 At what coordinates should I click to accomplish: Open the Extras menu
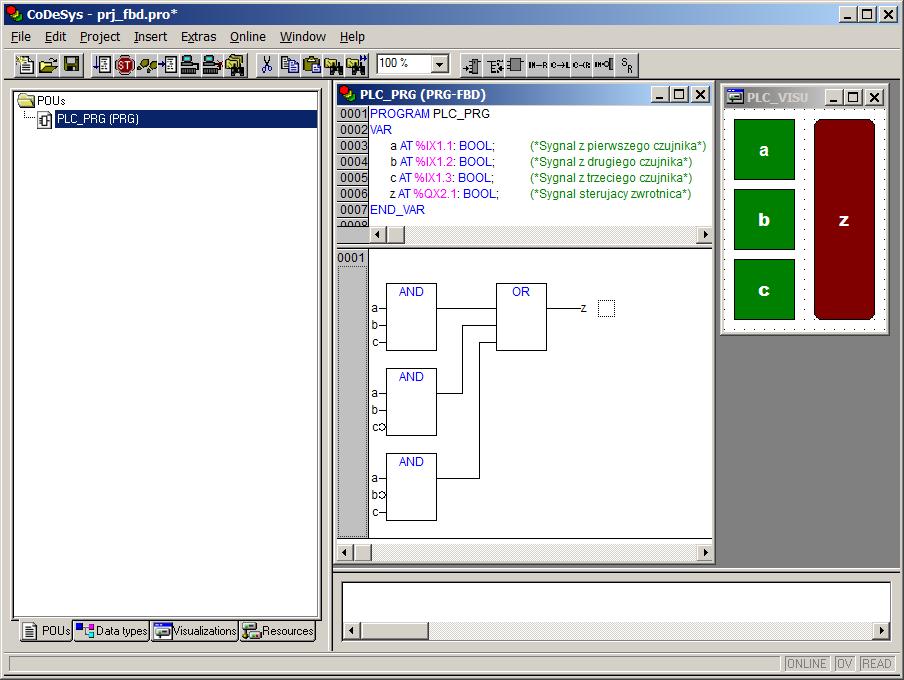198,37
